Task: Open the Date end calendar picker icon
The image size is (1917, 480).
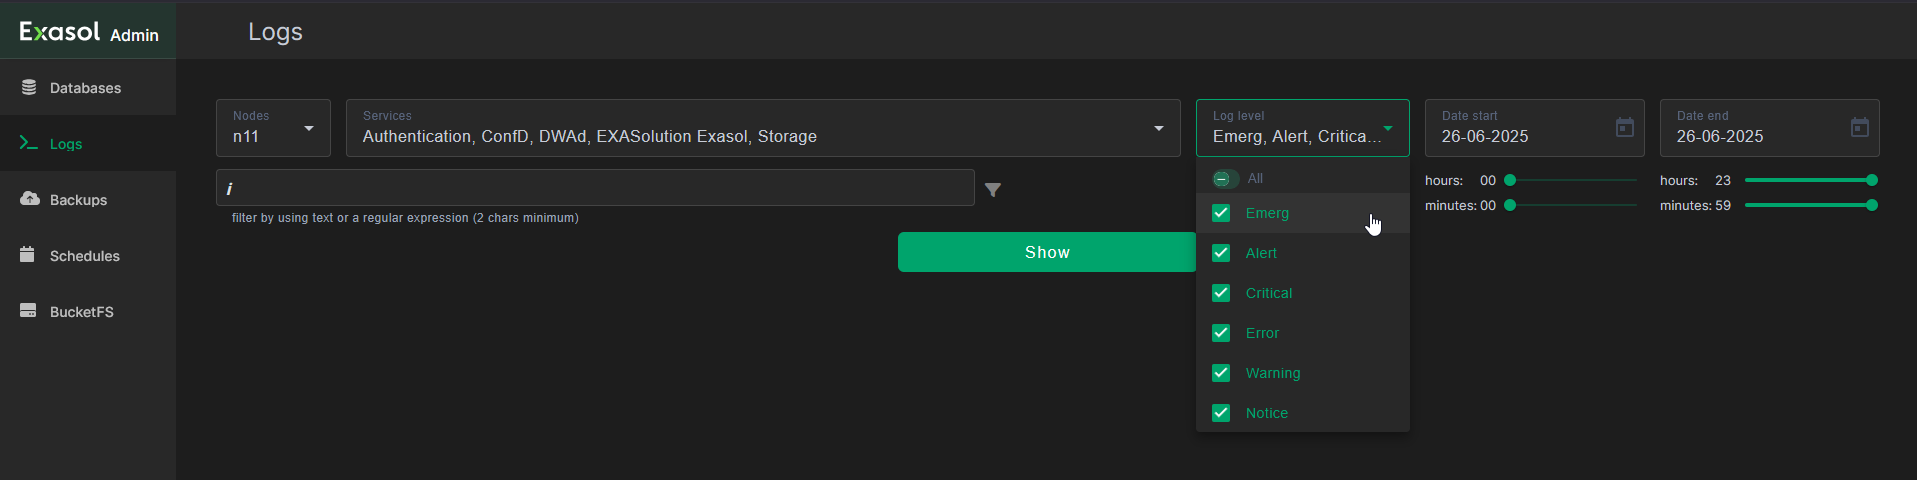Action: tap(1860, 128)
